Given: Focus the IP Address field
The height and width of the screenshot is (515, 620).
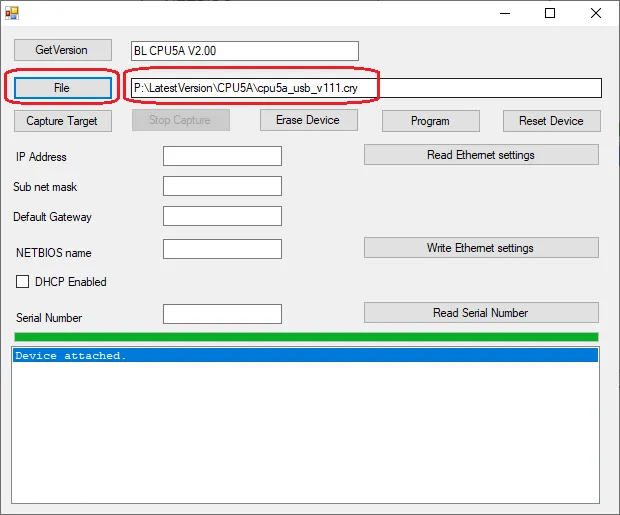Looking at the screenshot, I should 222,156.
